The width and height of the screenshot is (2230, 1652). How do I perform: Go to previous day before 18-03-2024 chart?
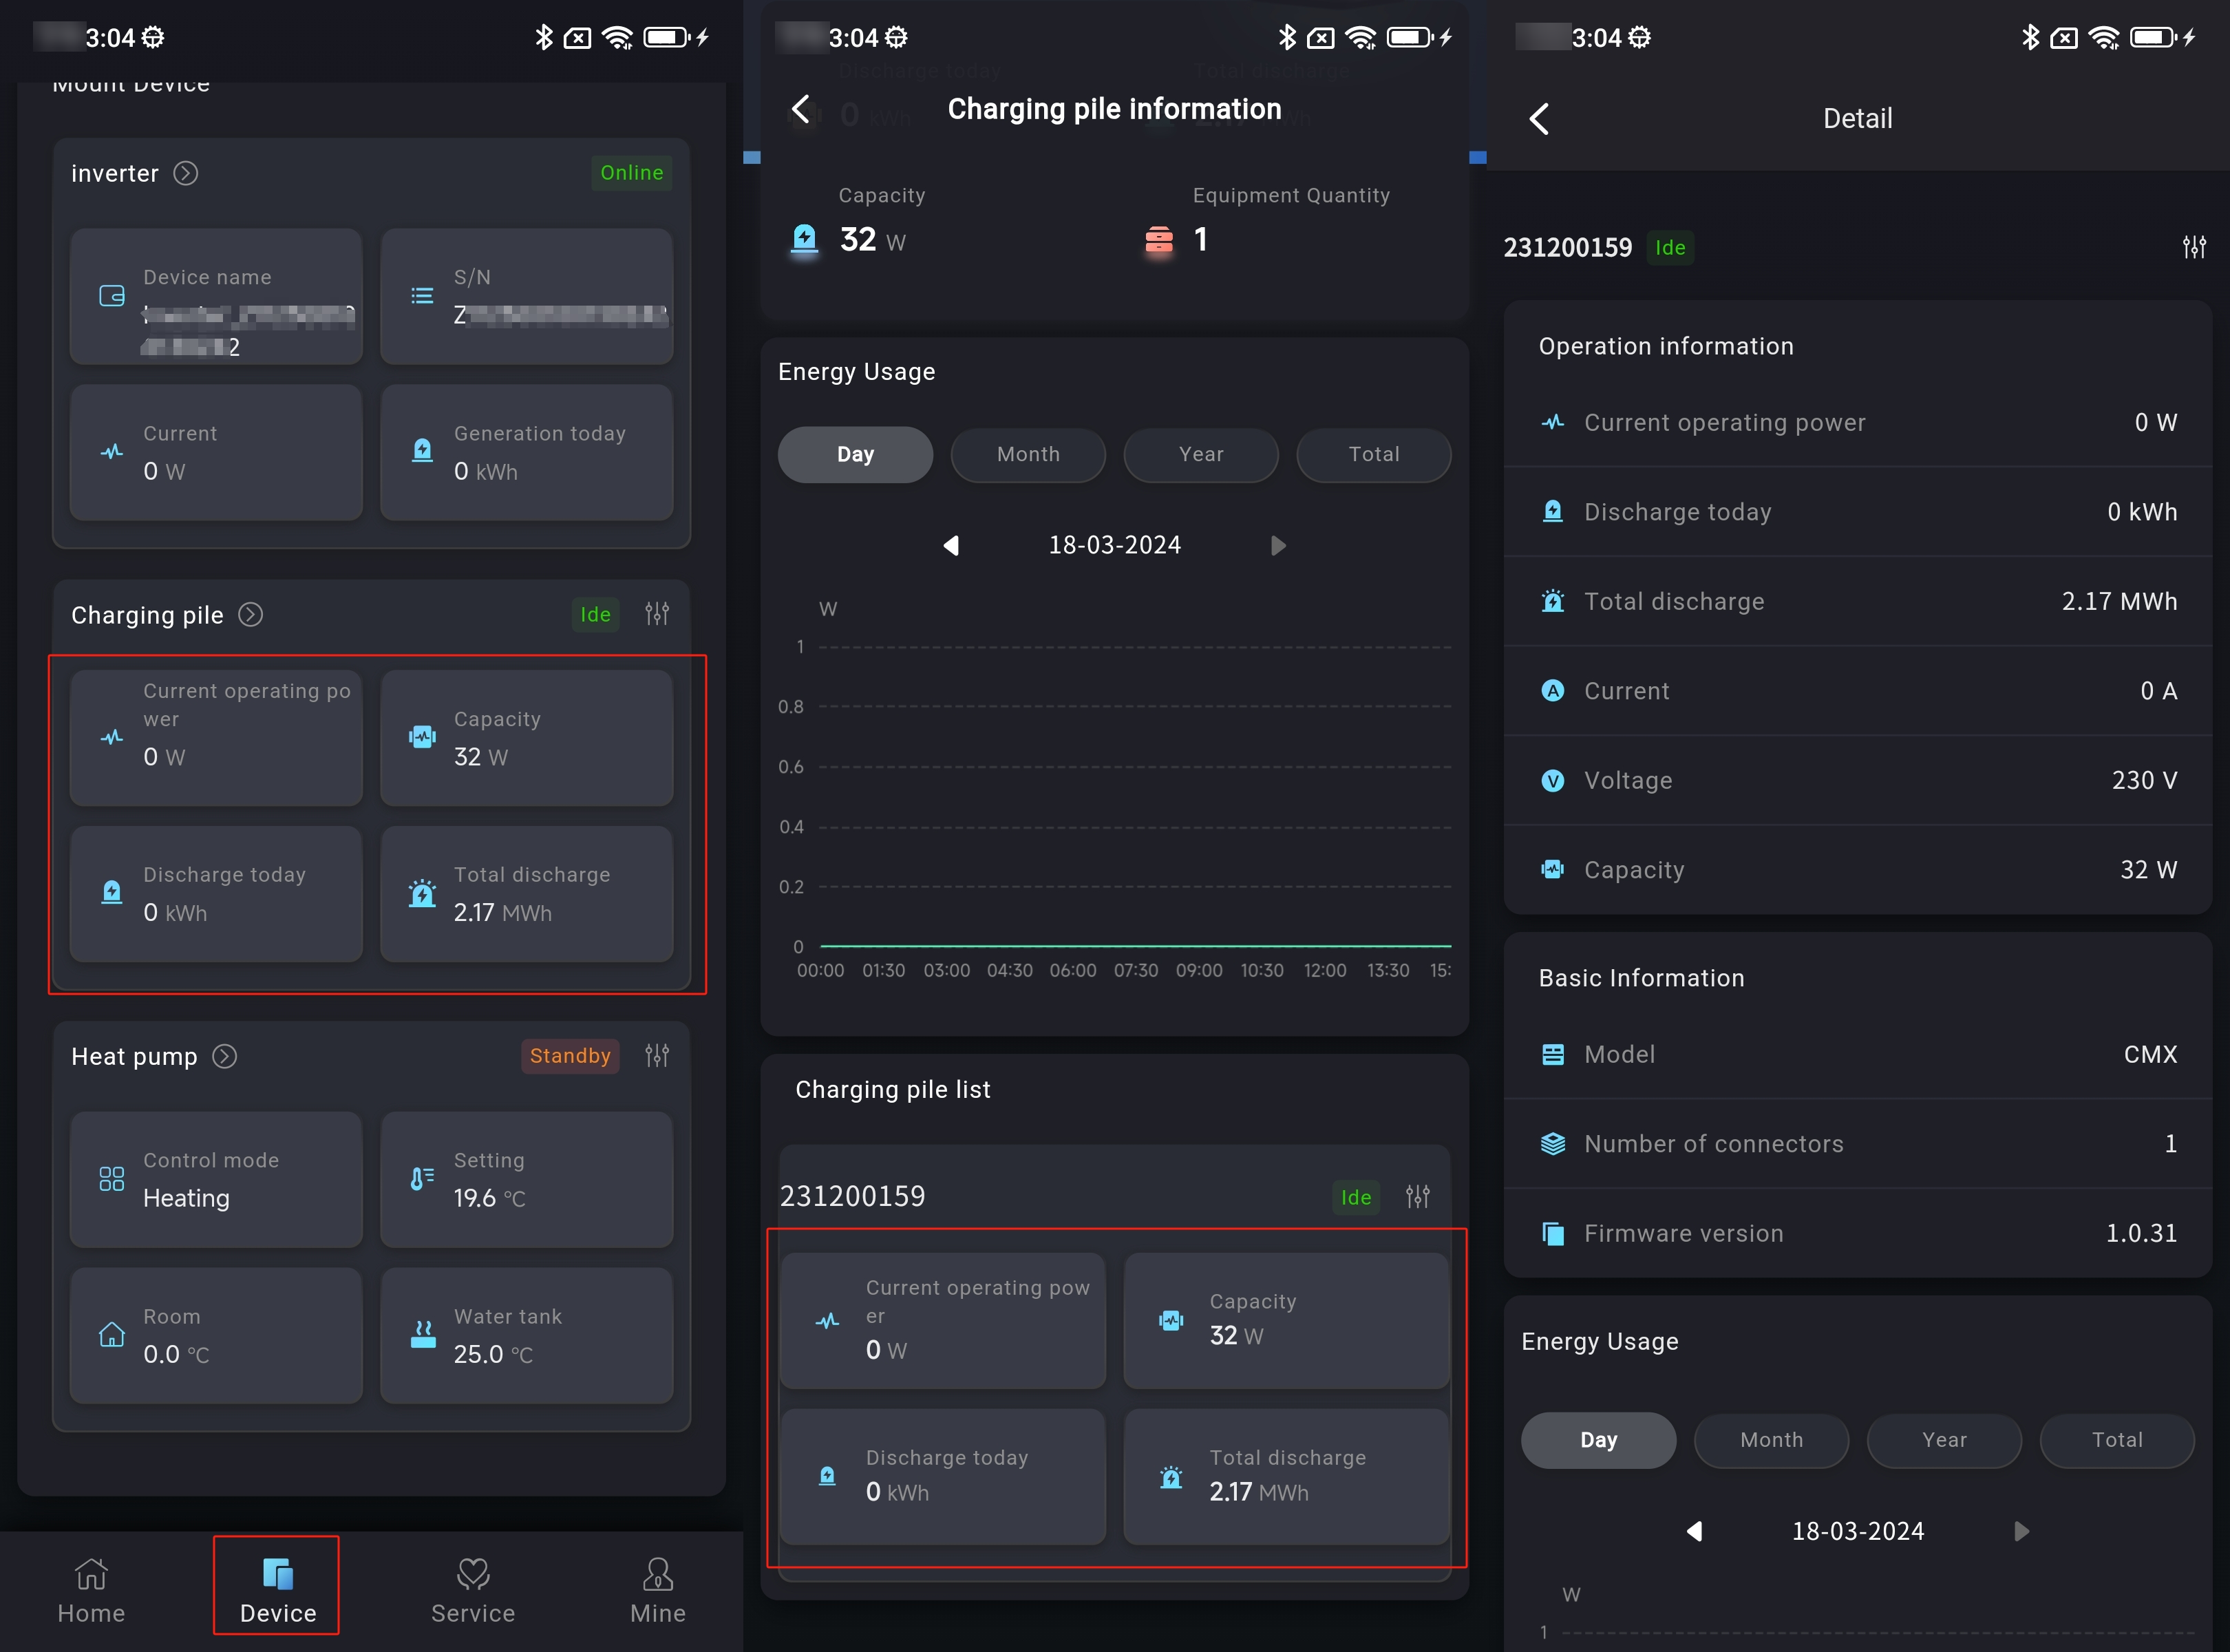click(x=950, y=546)
